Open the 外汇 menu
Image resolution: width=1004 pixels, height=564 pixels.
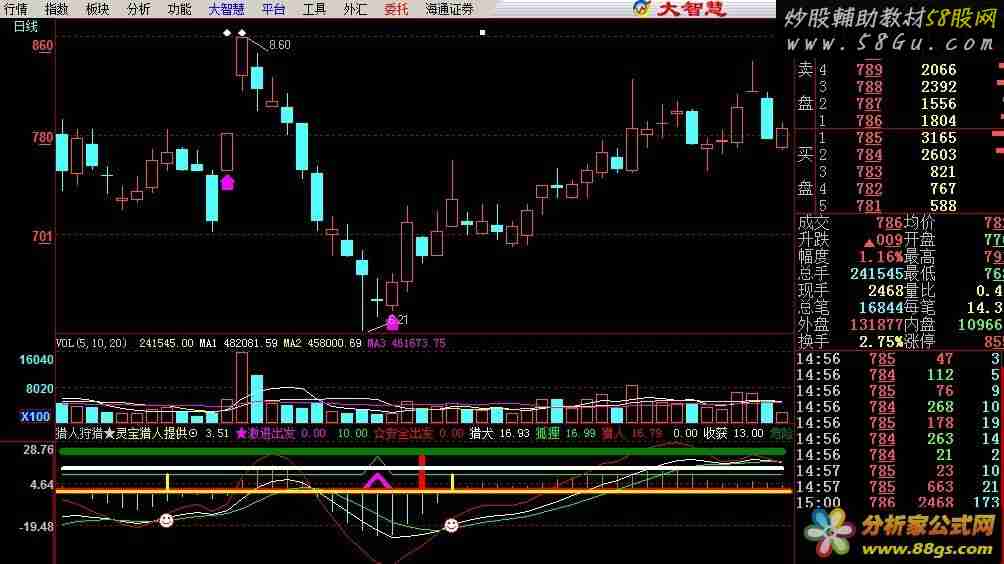[355, 9]
